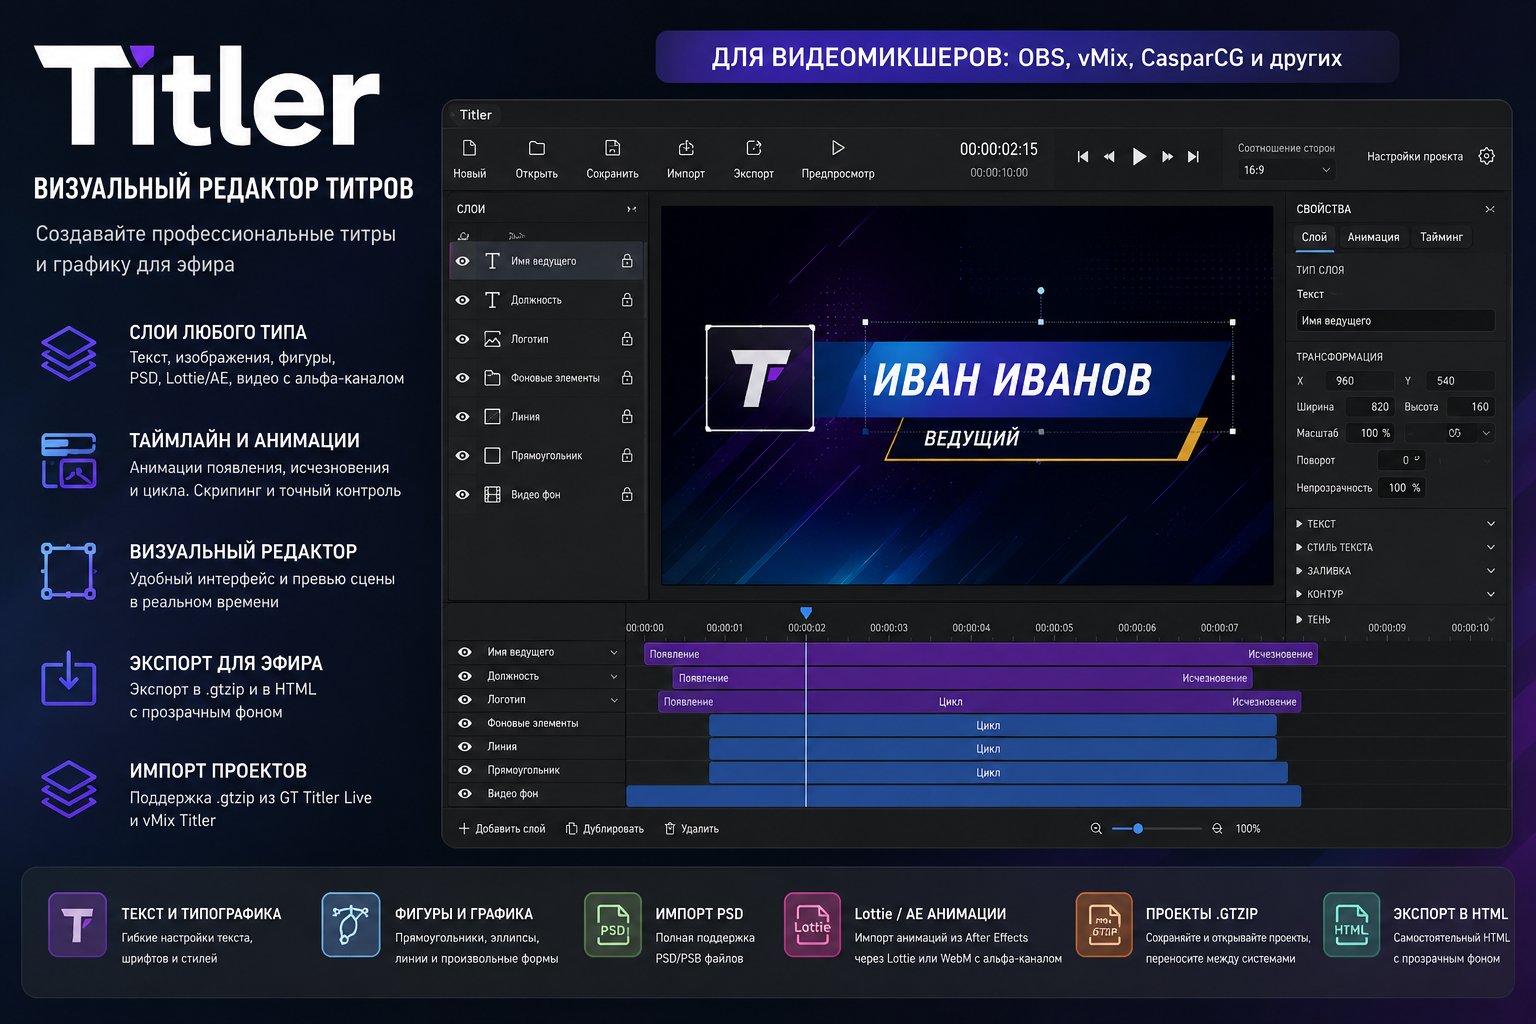Open project settings gear icon
The height and width of the screenshot is (1024, 1536).
click(x=1487, y=156)
